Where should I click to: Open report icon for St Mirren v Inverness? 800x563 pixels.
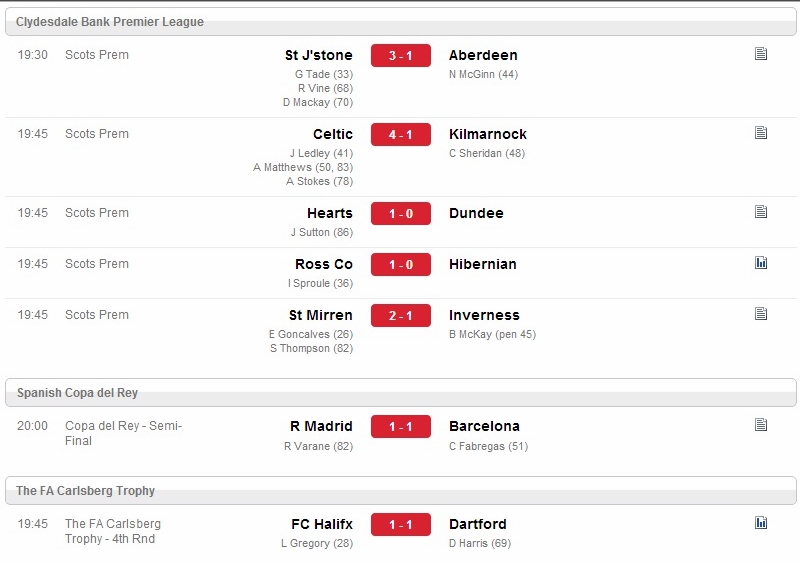[x=761, y=314]
